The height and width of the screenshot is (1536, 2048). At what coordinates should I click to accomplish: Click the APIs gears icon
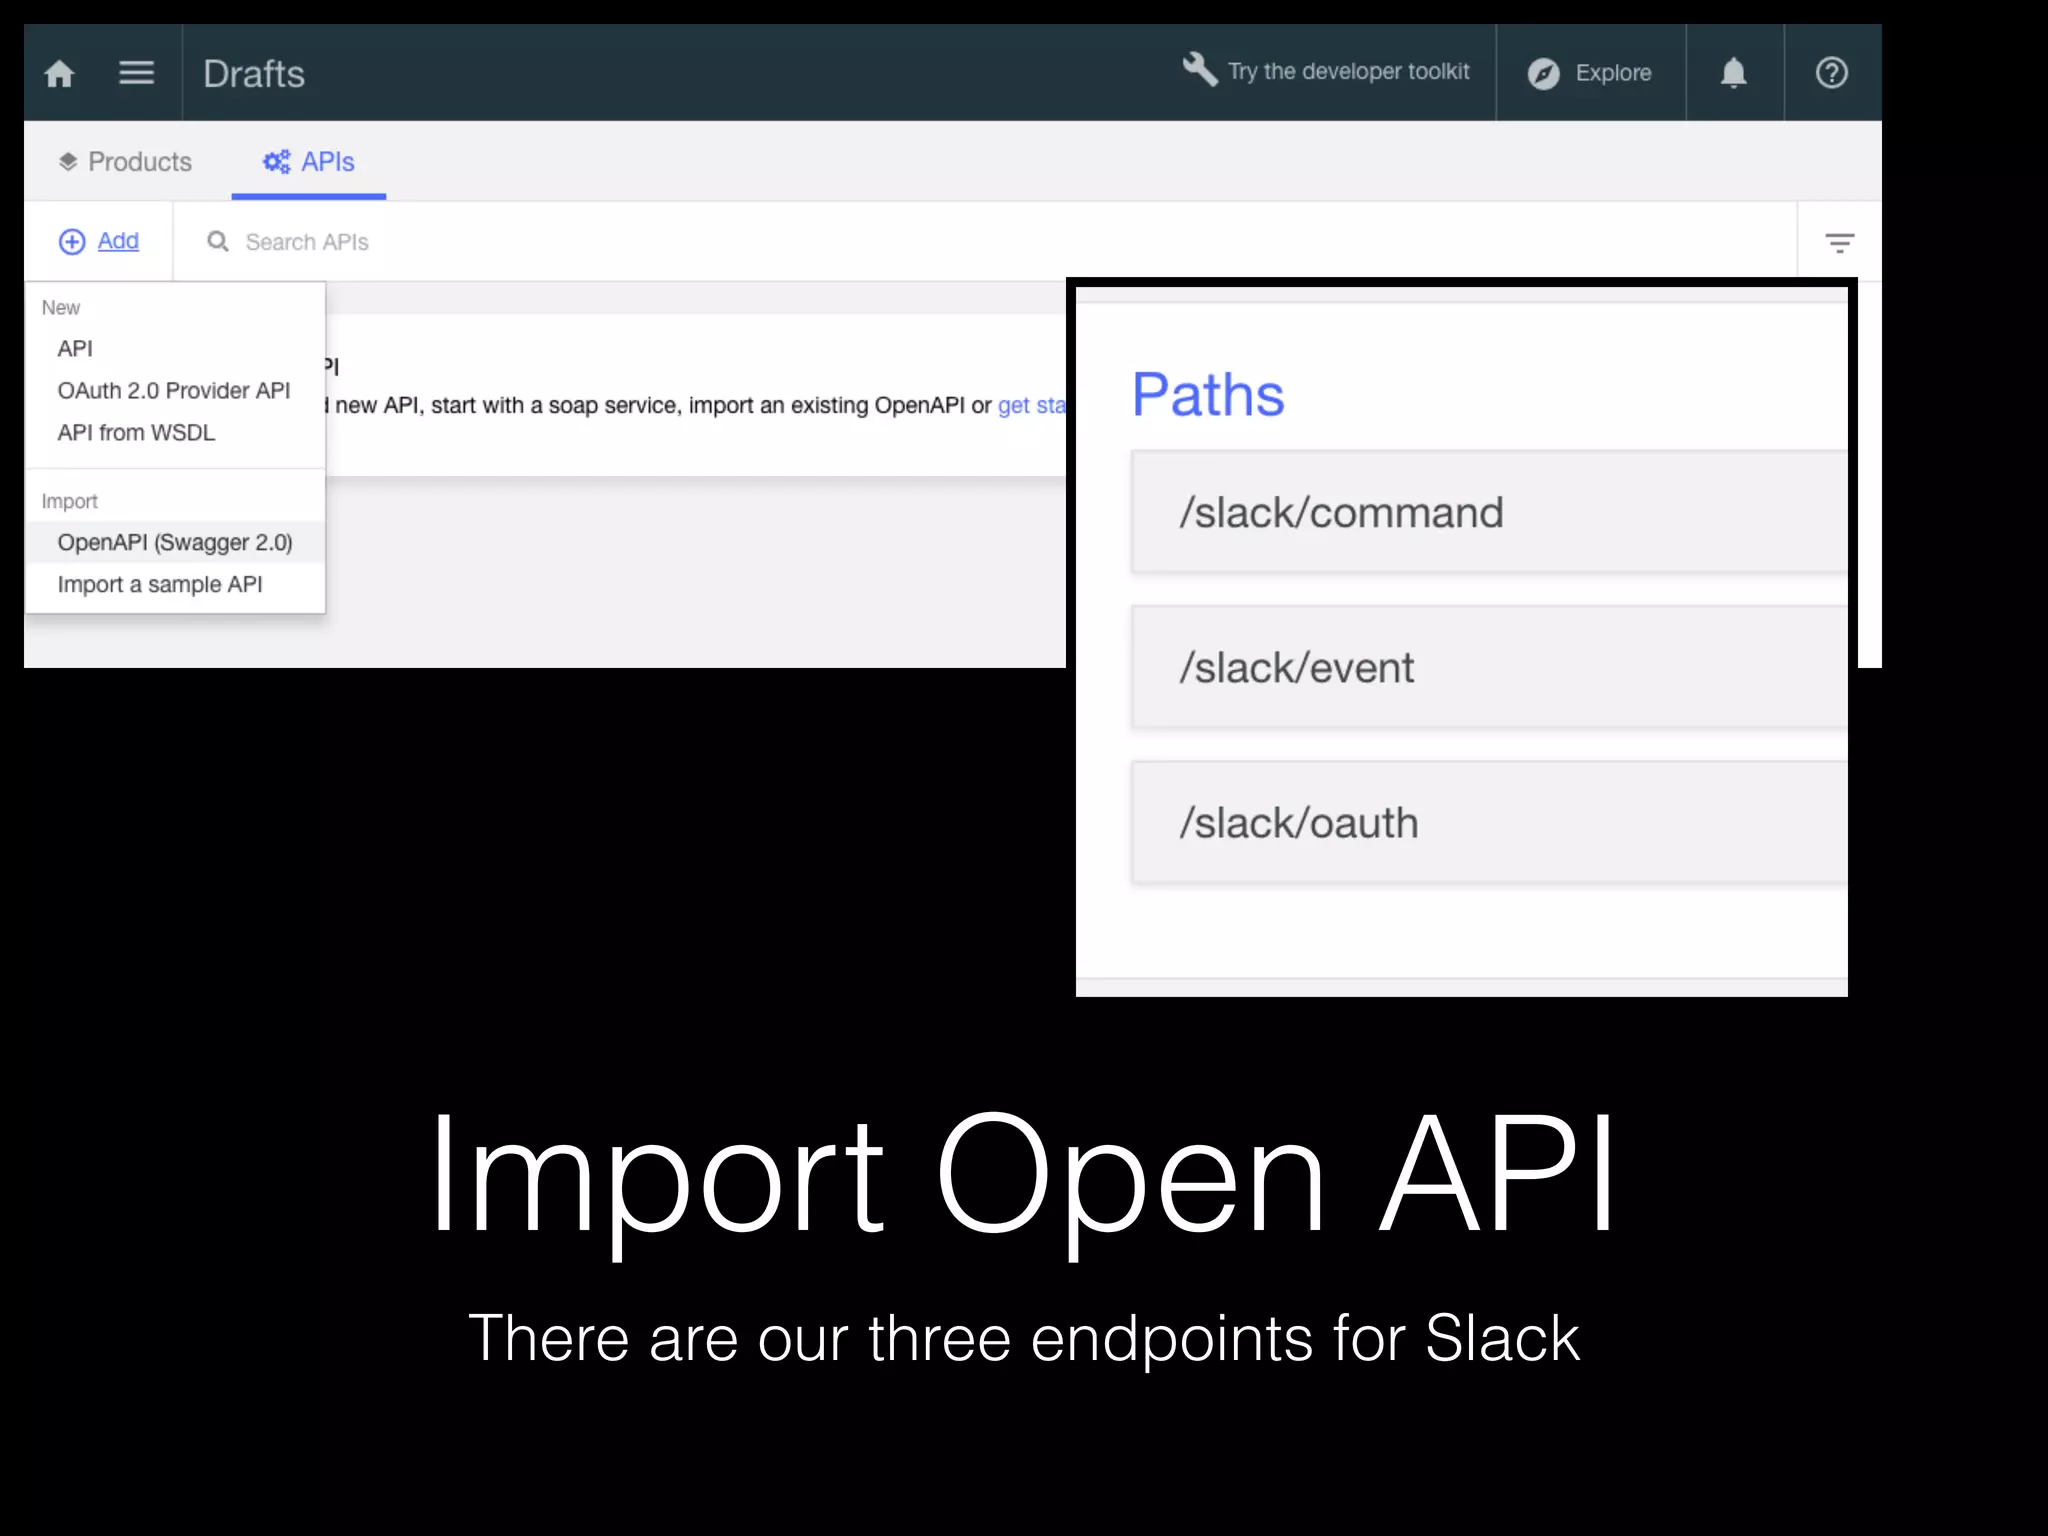[277, 162]
